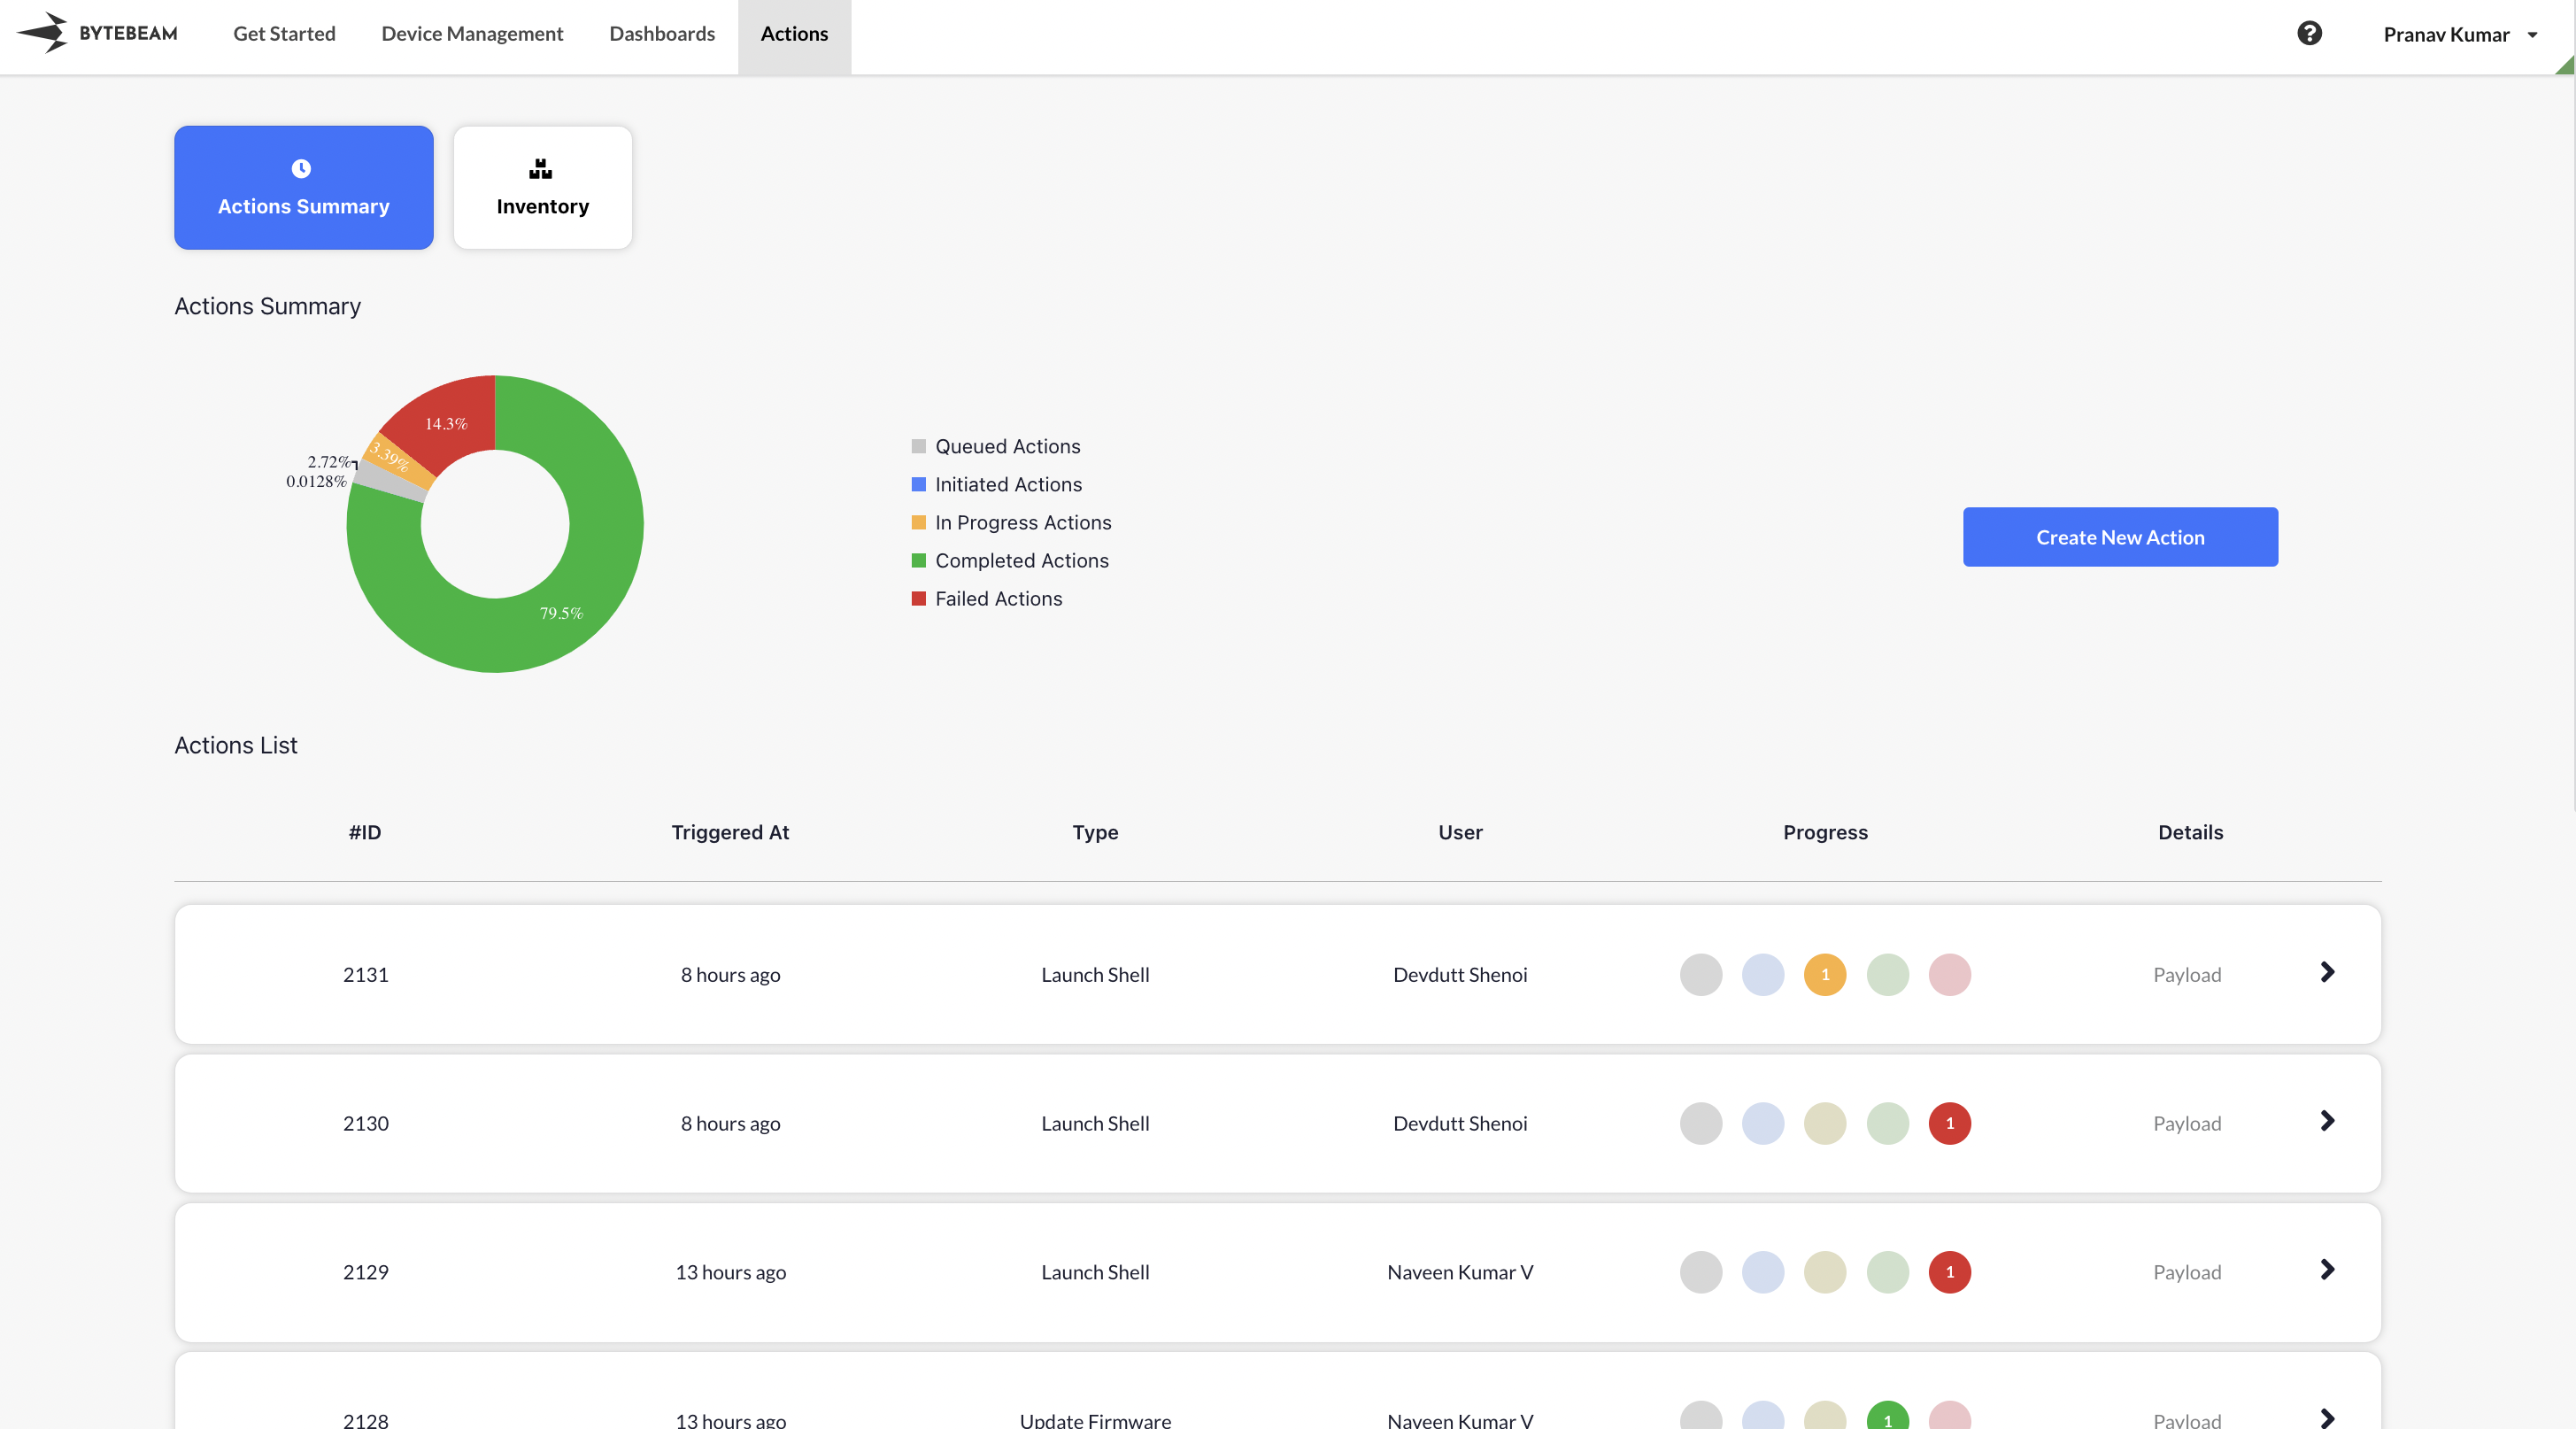Toggle Queued Actions in the chart legend
Image resolution: width=2576 pixels, height=1429 pixels.
(1006, 446)
